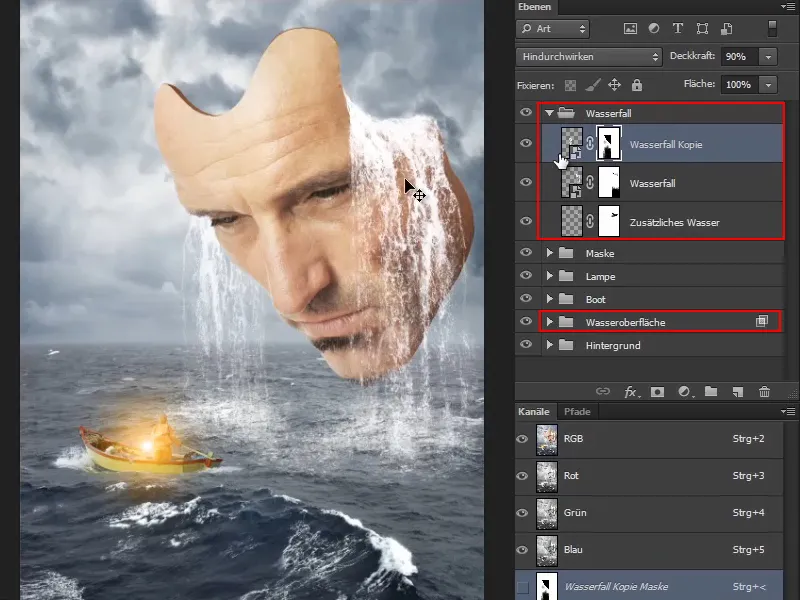Image resolution: width=800 pixels, height=600 pixels.
Task: Create new adjustment layer icon
Action: click(x=685, y=392)
